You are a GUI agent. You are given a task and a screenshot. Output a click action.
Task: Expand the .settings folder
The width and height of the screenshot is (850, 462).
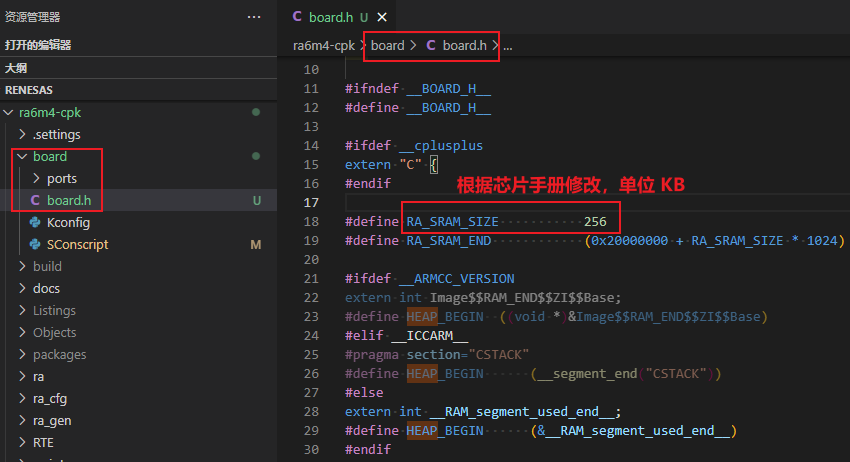click(23, 134)
